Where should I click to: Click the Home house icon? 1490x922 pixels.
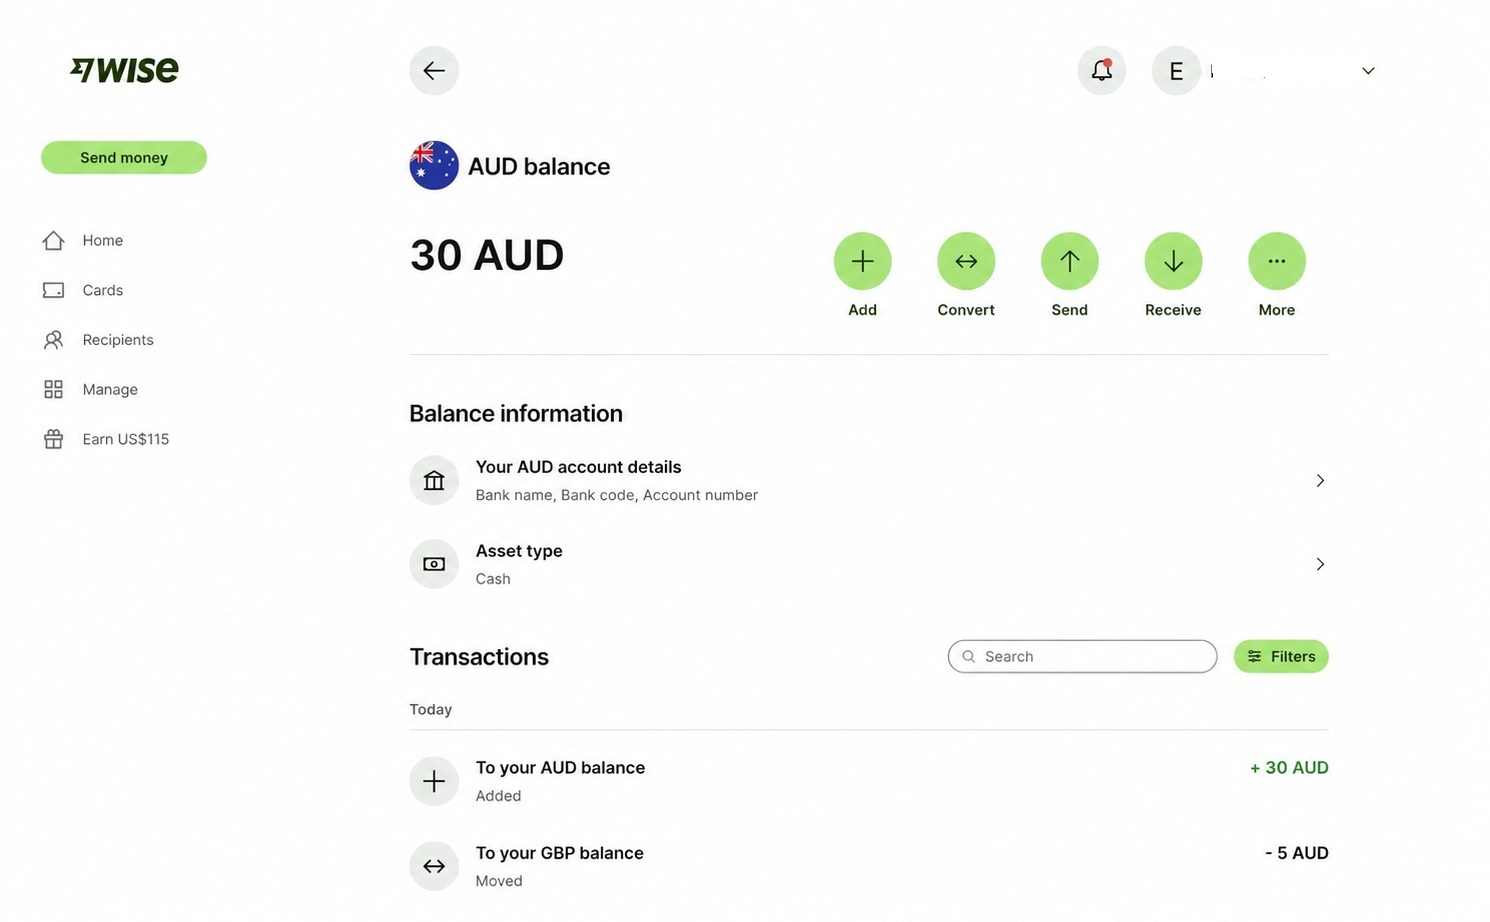tap(54, 240)
